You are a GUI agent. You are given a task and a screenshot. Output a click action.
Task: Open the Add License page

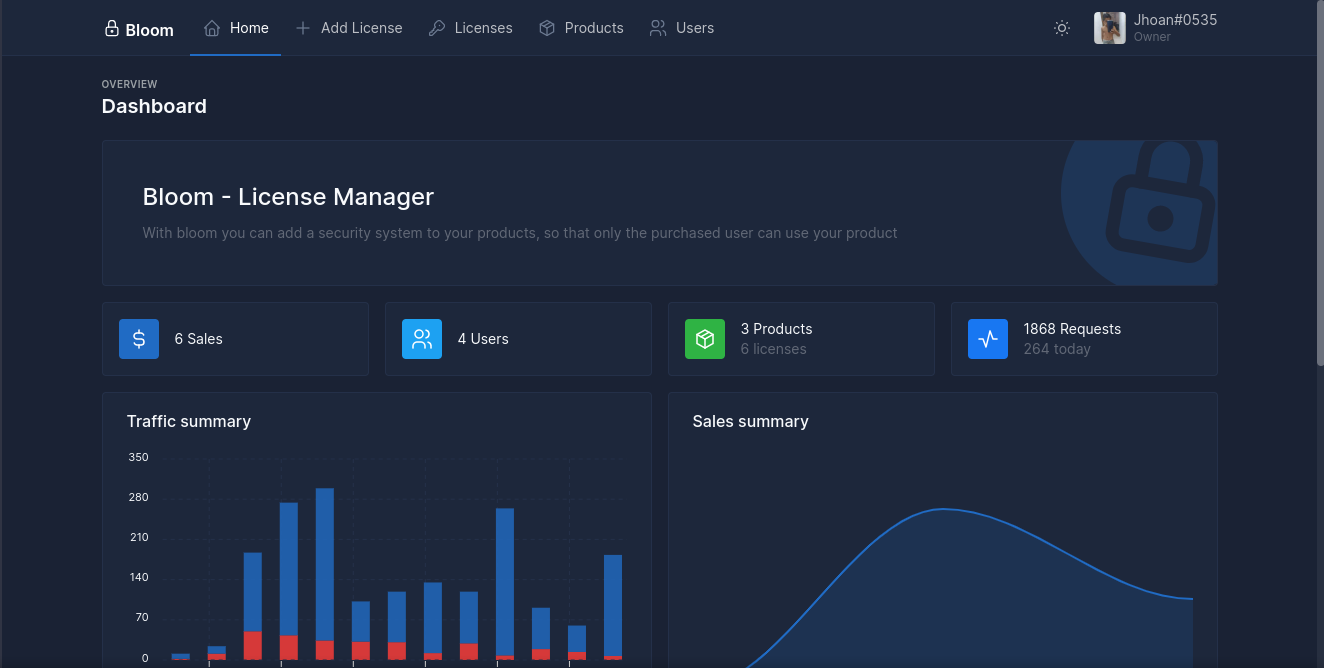click(x=349, y=28)
